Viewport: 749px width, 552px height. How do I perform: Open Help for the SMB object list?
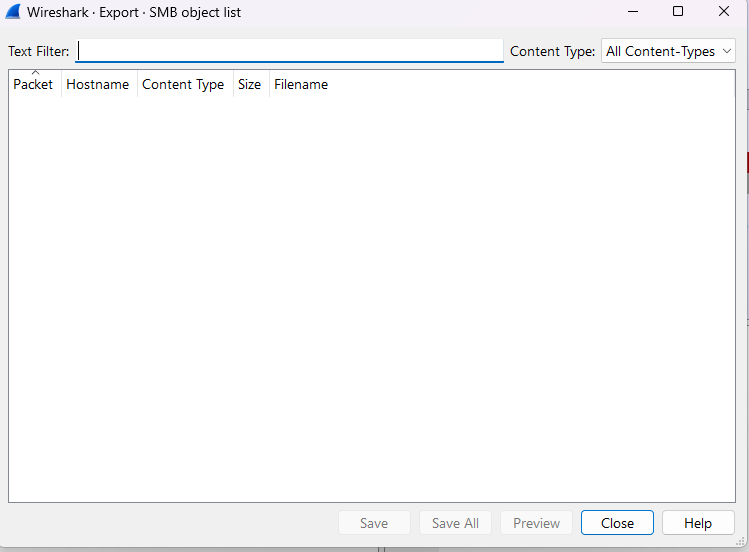(x=698, y=523)
